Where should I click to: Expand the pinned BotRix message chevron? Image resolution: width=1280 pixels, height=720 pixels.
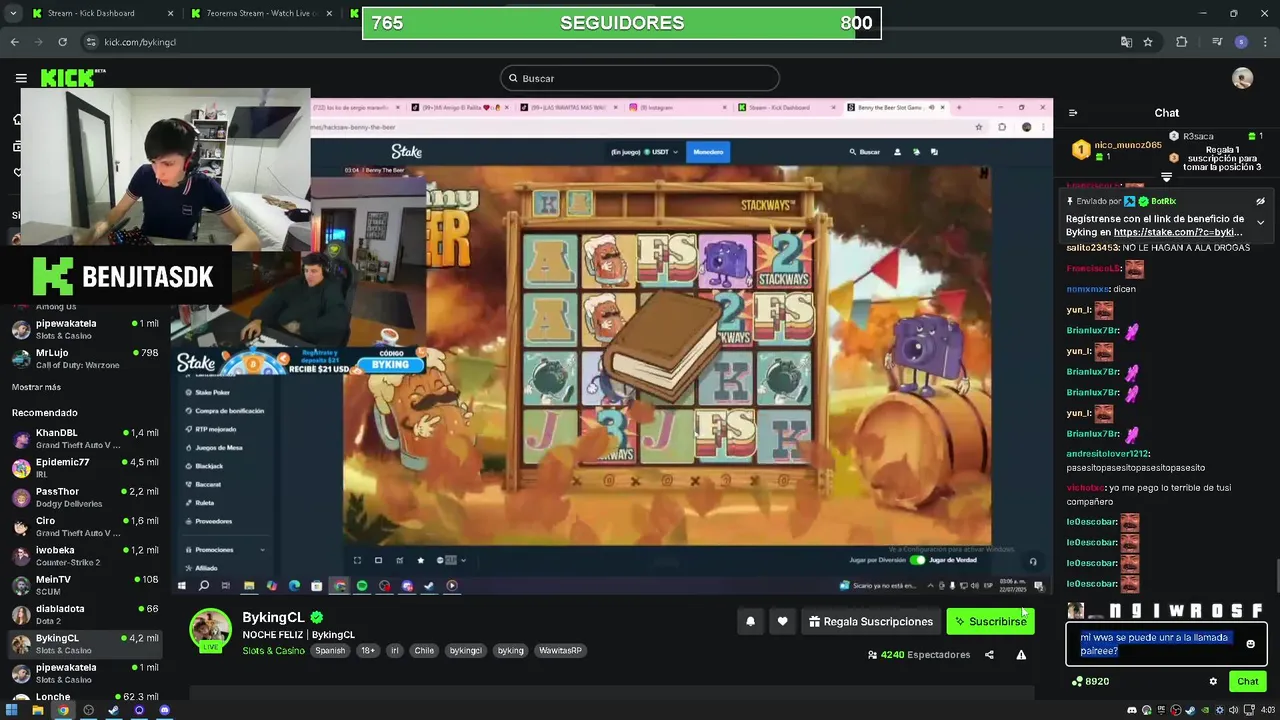pos(1260,222)
